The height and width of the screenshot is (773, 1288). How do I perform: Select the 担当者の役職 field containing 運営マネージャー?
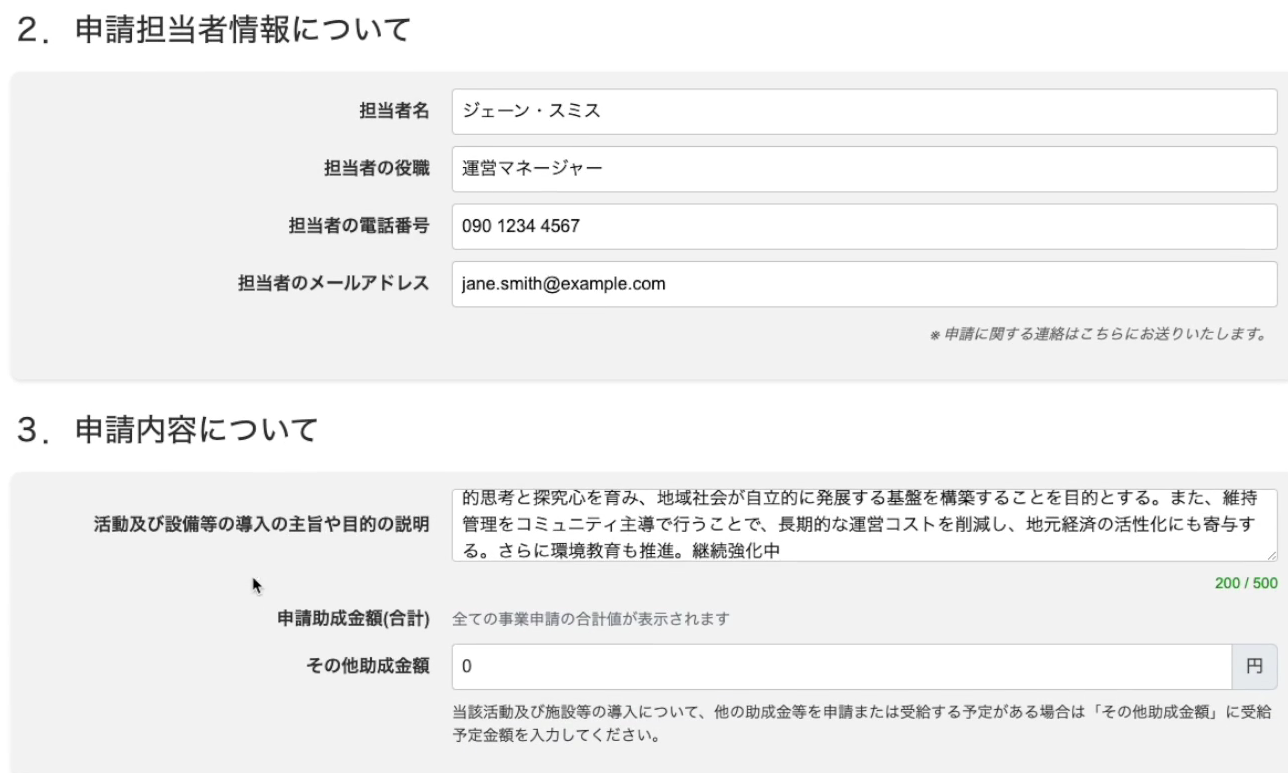pyautogui.click(x=860, y=167)
